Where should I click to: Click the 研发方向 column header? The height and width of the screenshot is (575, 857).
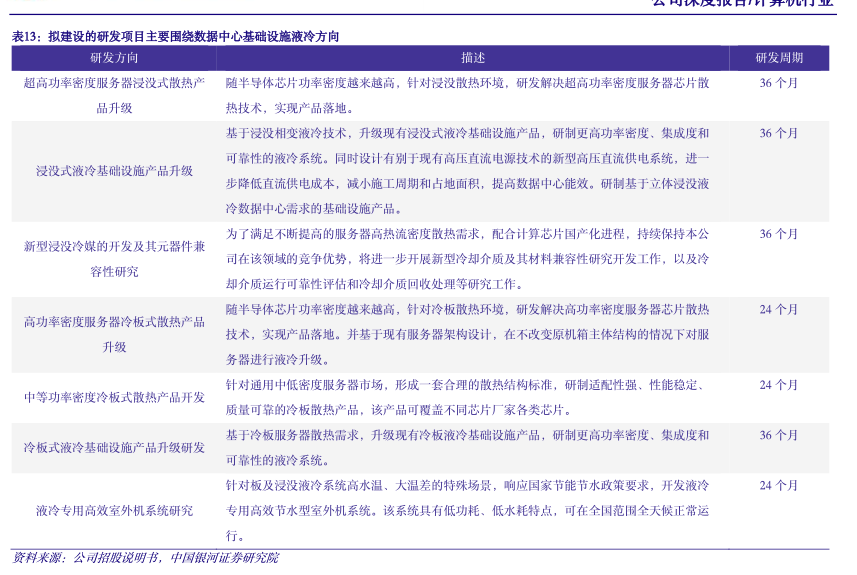pos(114,58)
